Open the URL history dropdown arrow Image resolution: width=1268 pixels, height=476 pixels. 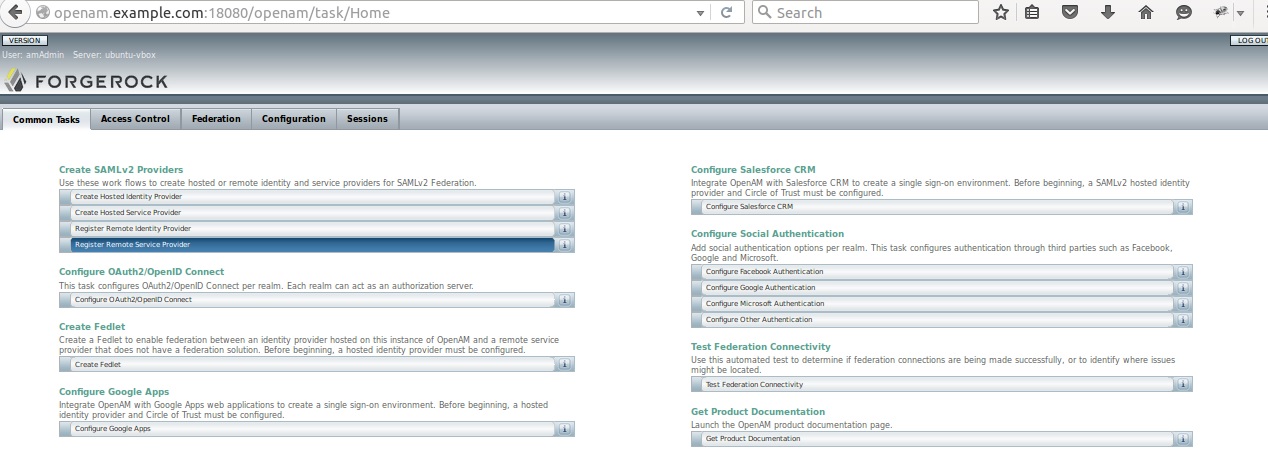(700, 14)
